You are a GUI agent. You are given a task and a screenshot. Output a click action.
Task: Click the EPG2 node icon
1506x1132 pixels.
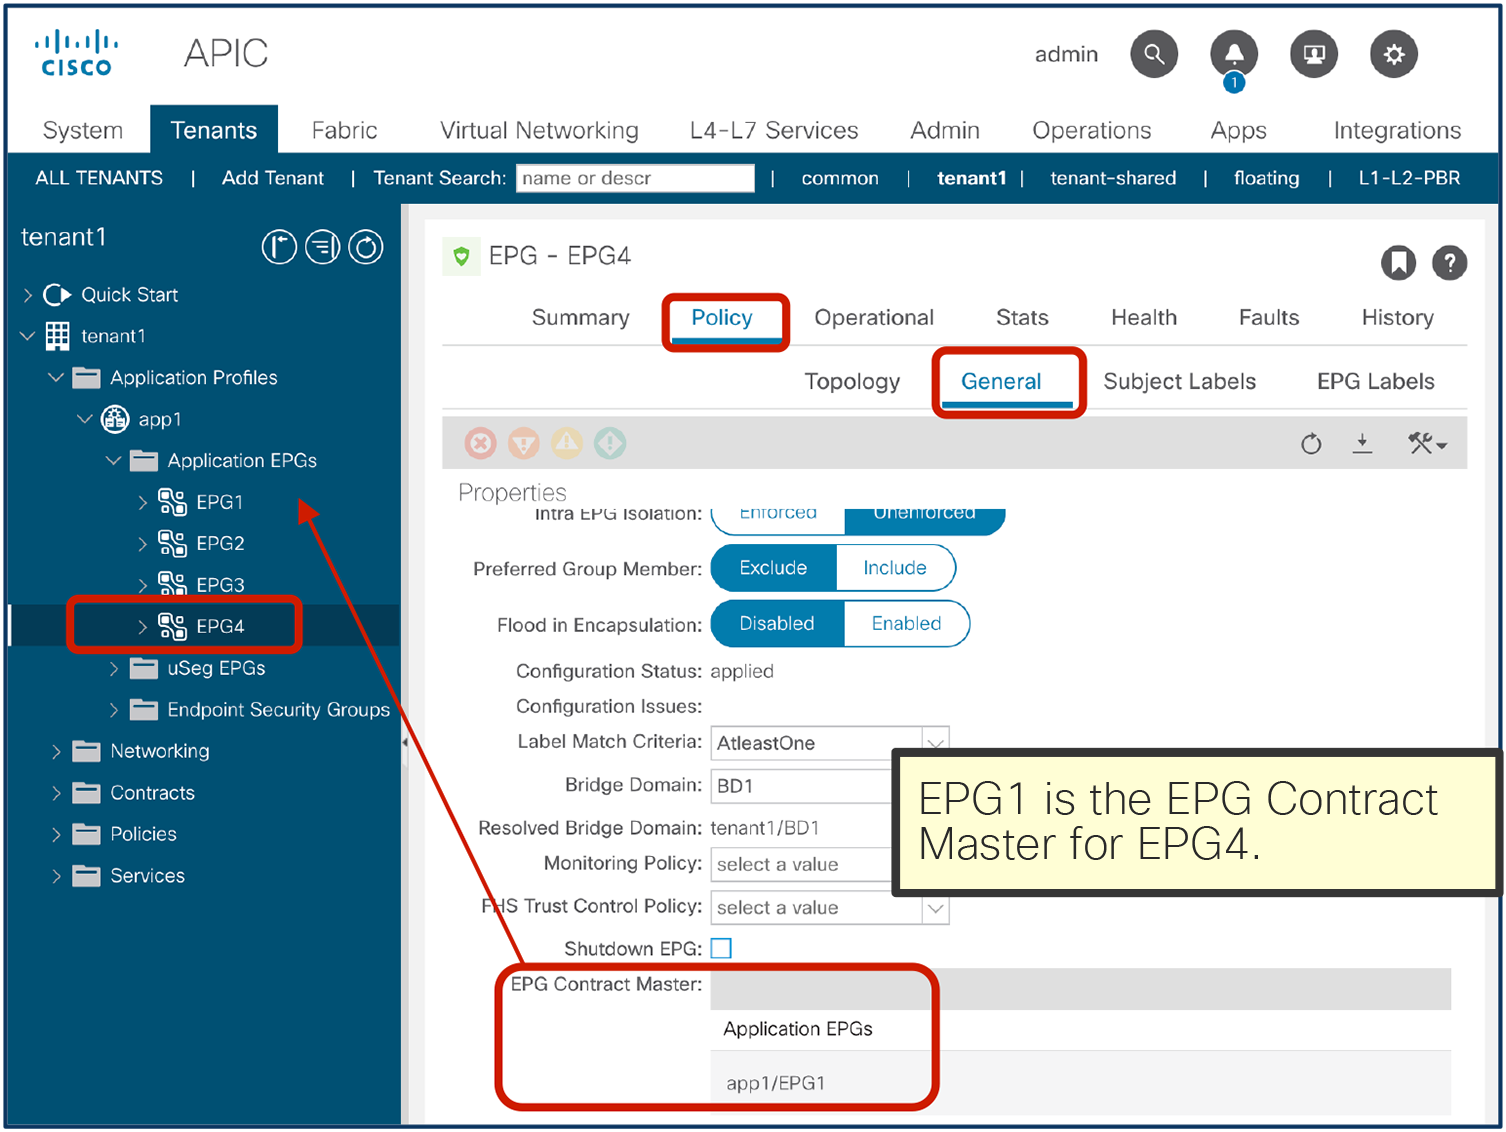point(172,544)
